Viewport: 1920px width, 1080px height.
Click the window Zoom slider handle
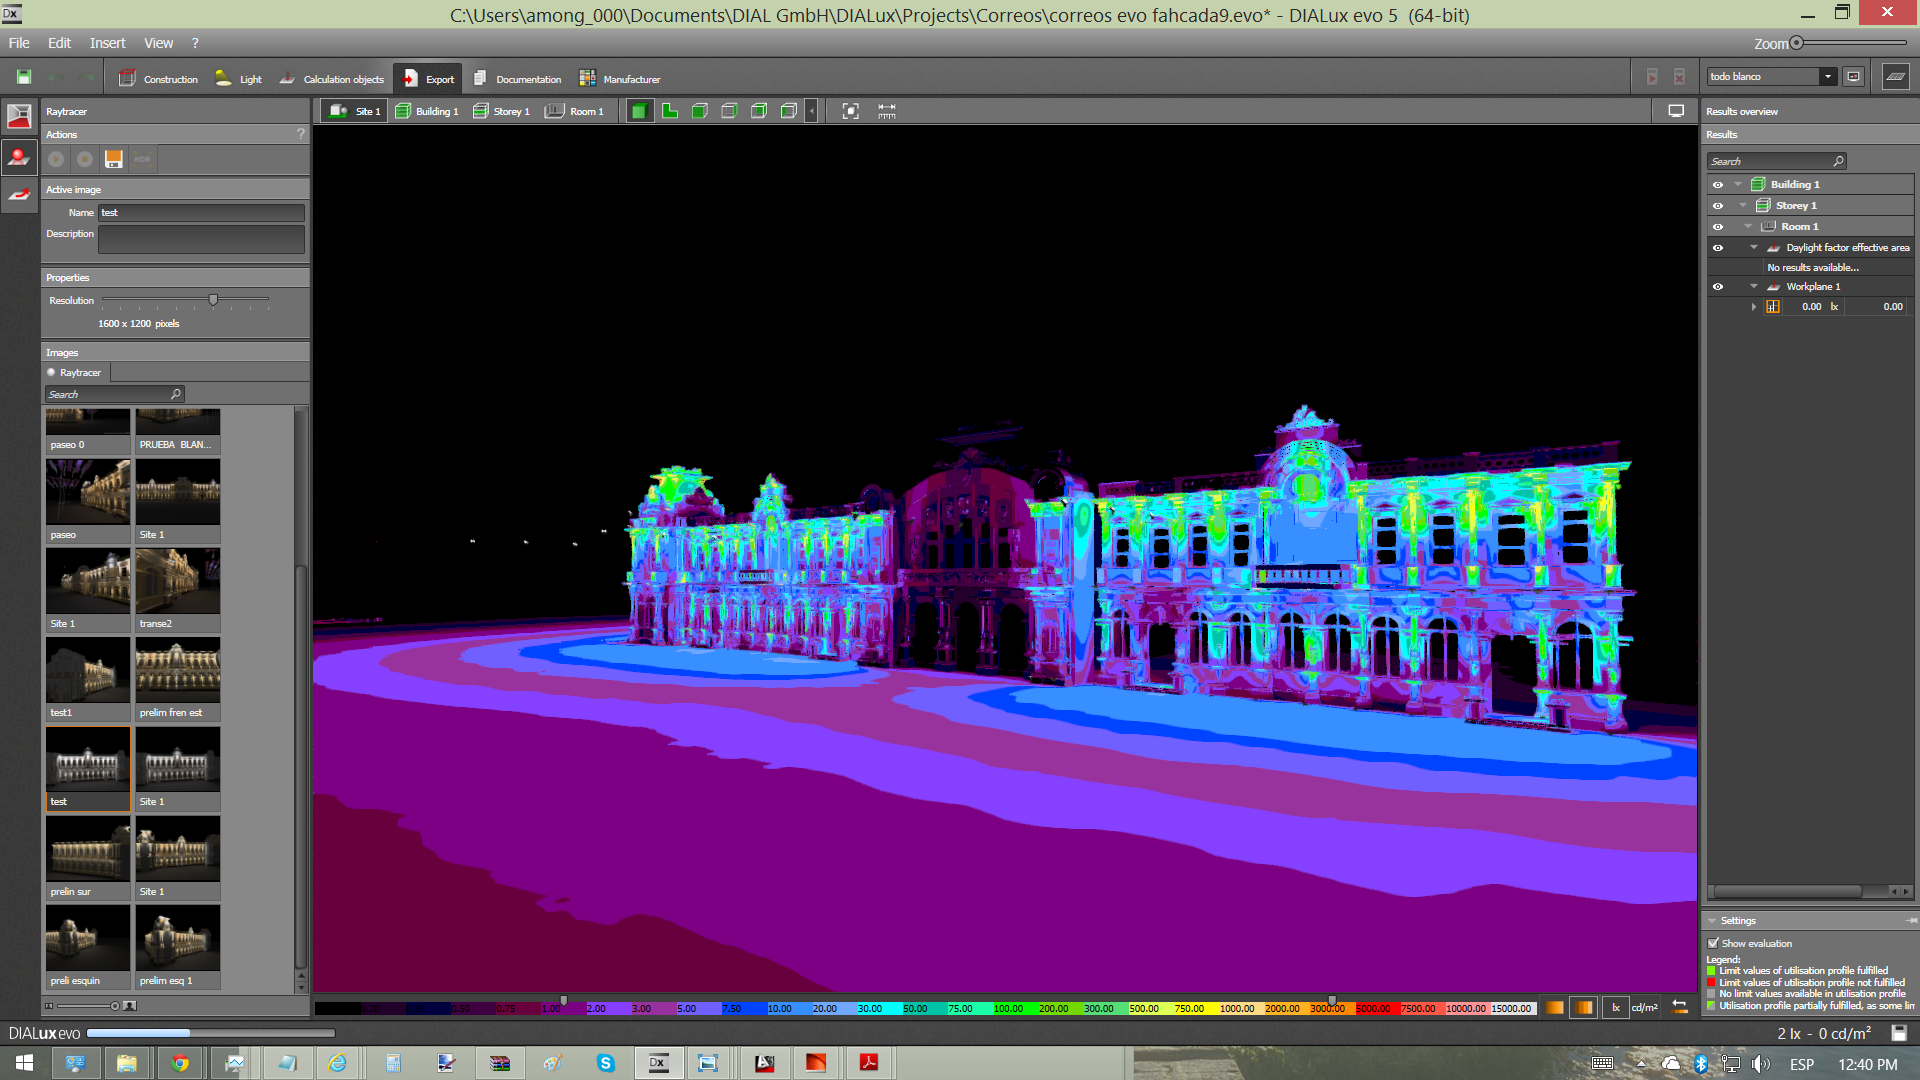click(x=1797, y=43)
